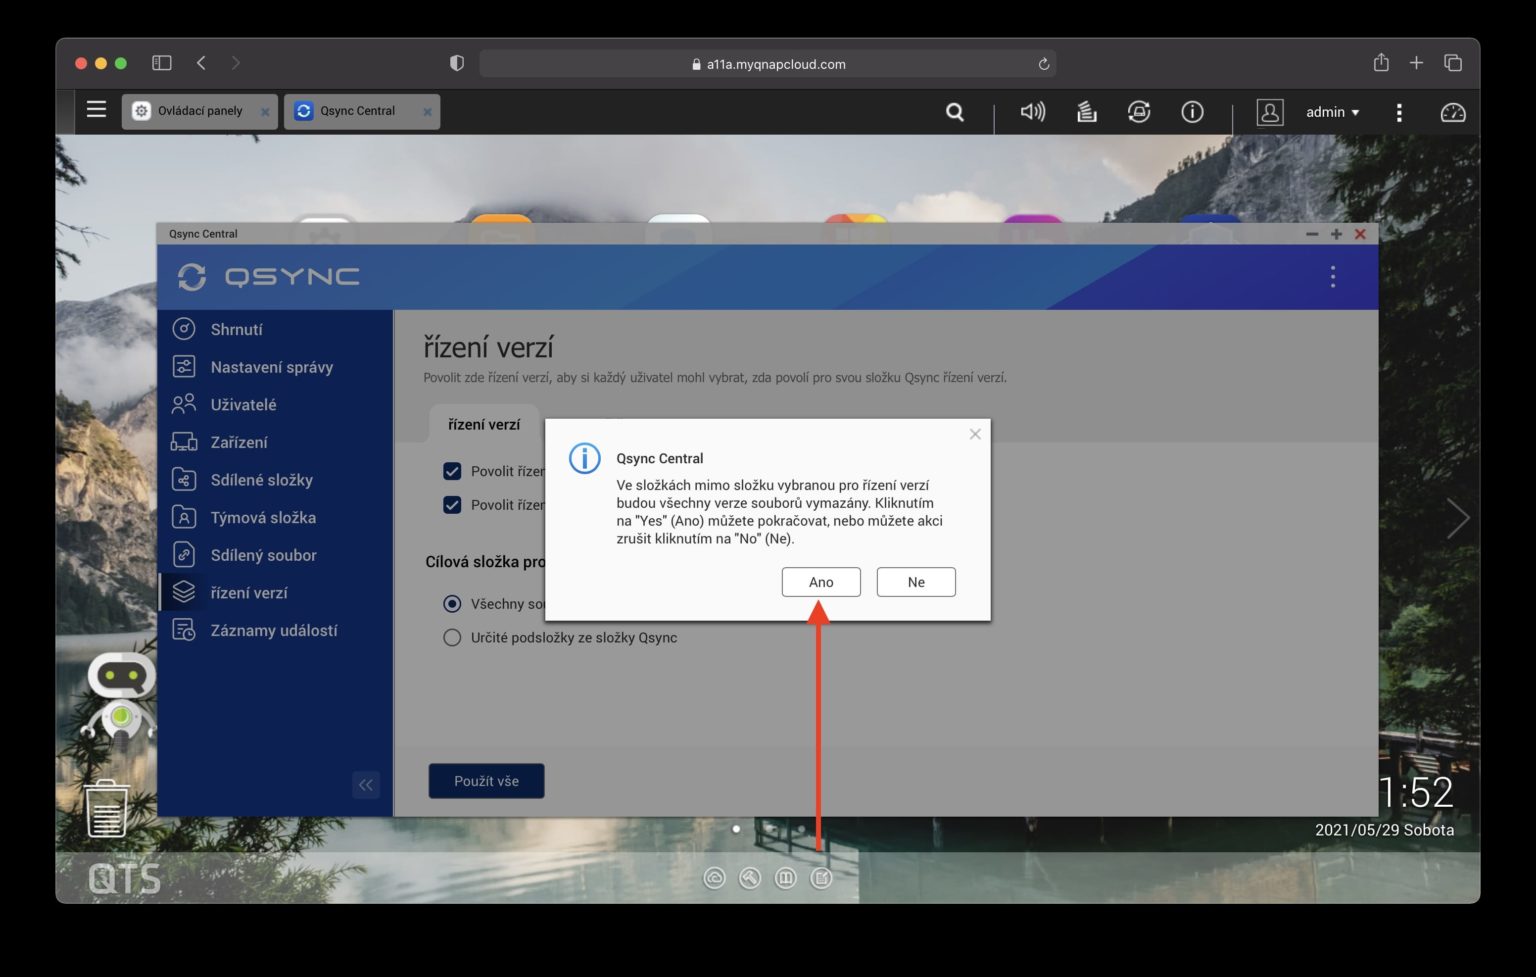Screen dimensions: 1536x977
Task: Open the notifications bell sync icon
Action: [1139, 112]
